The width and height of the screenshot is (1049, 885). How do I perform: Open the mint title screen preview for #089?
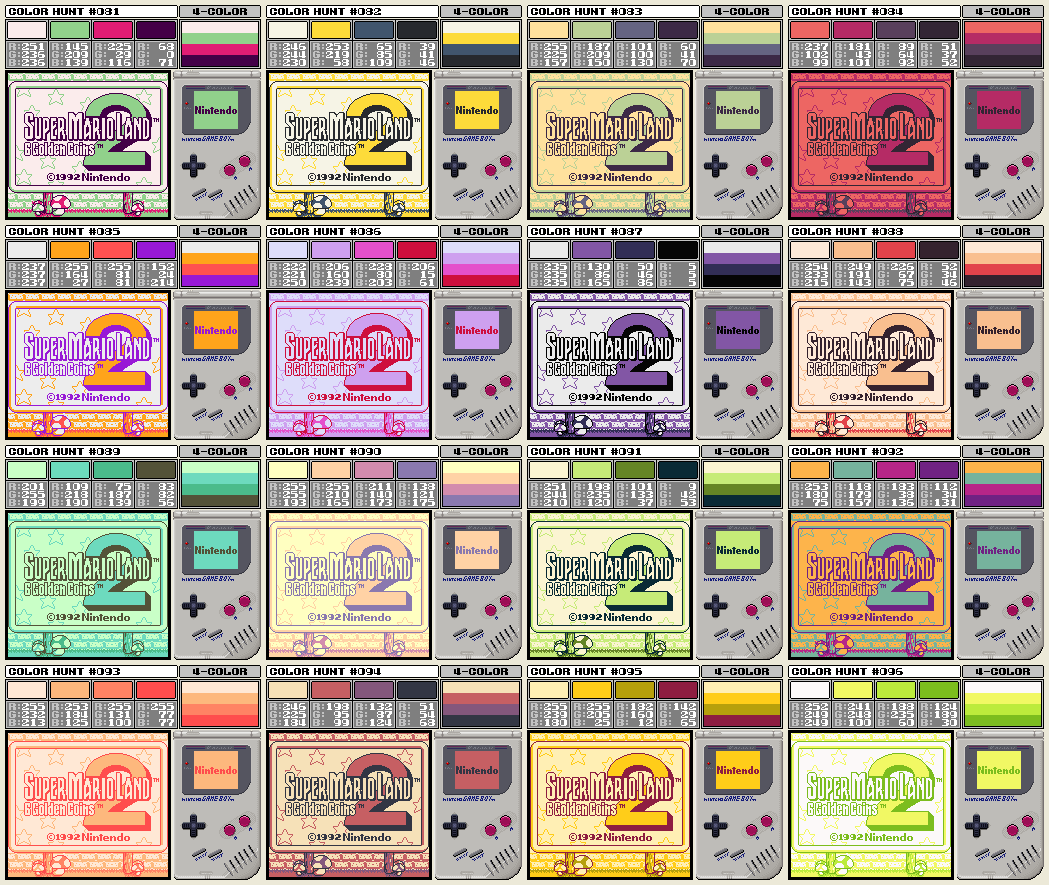(x=88, y=585)
